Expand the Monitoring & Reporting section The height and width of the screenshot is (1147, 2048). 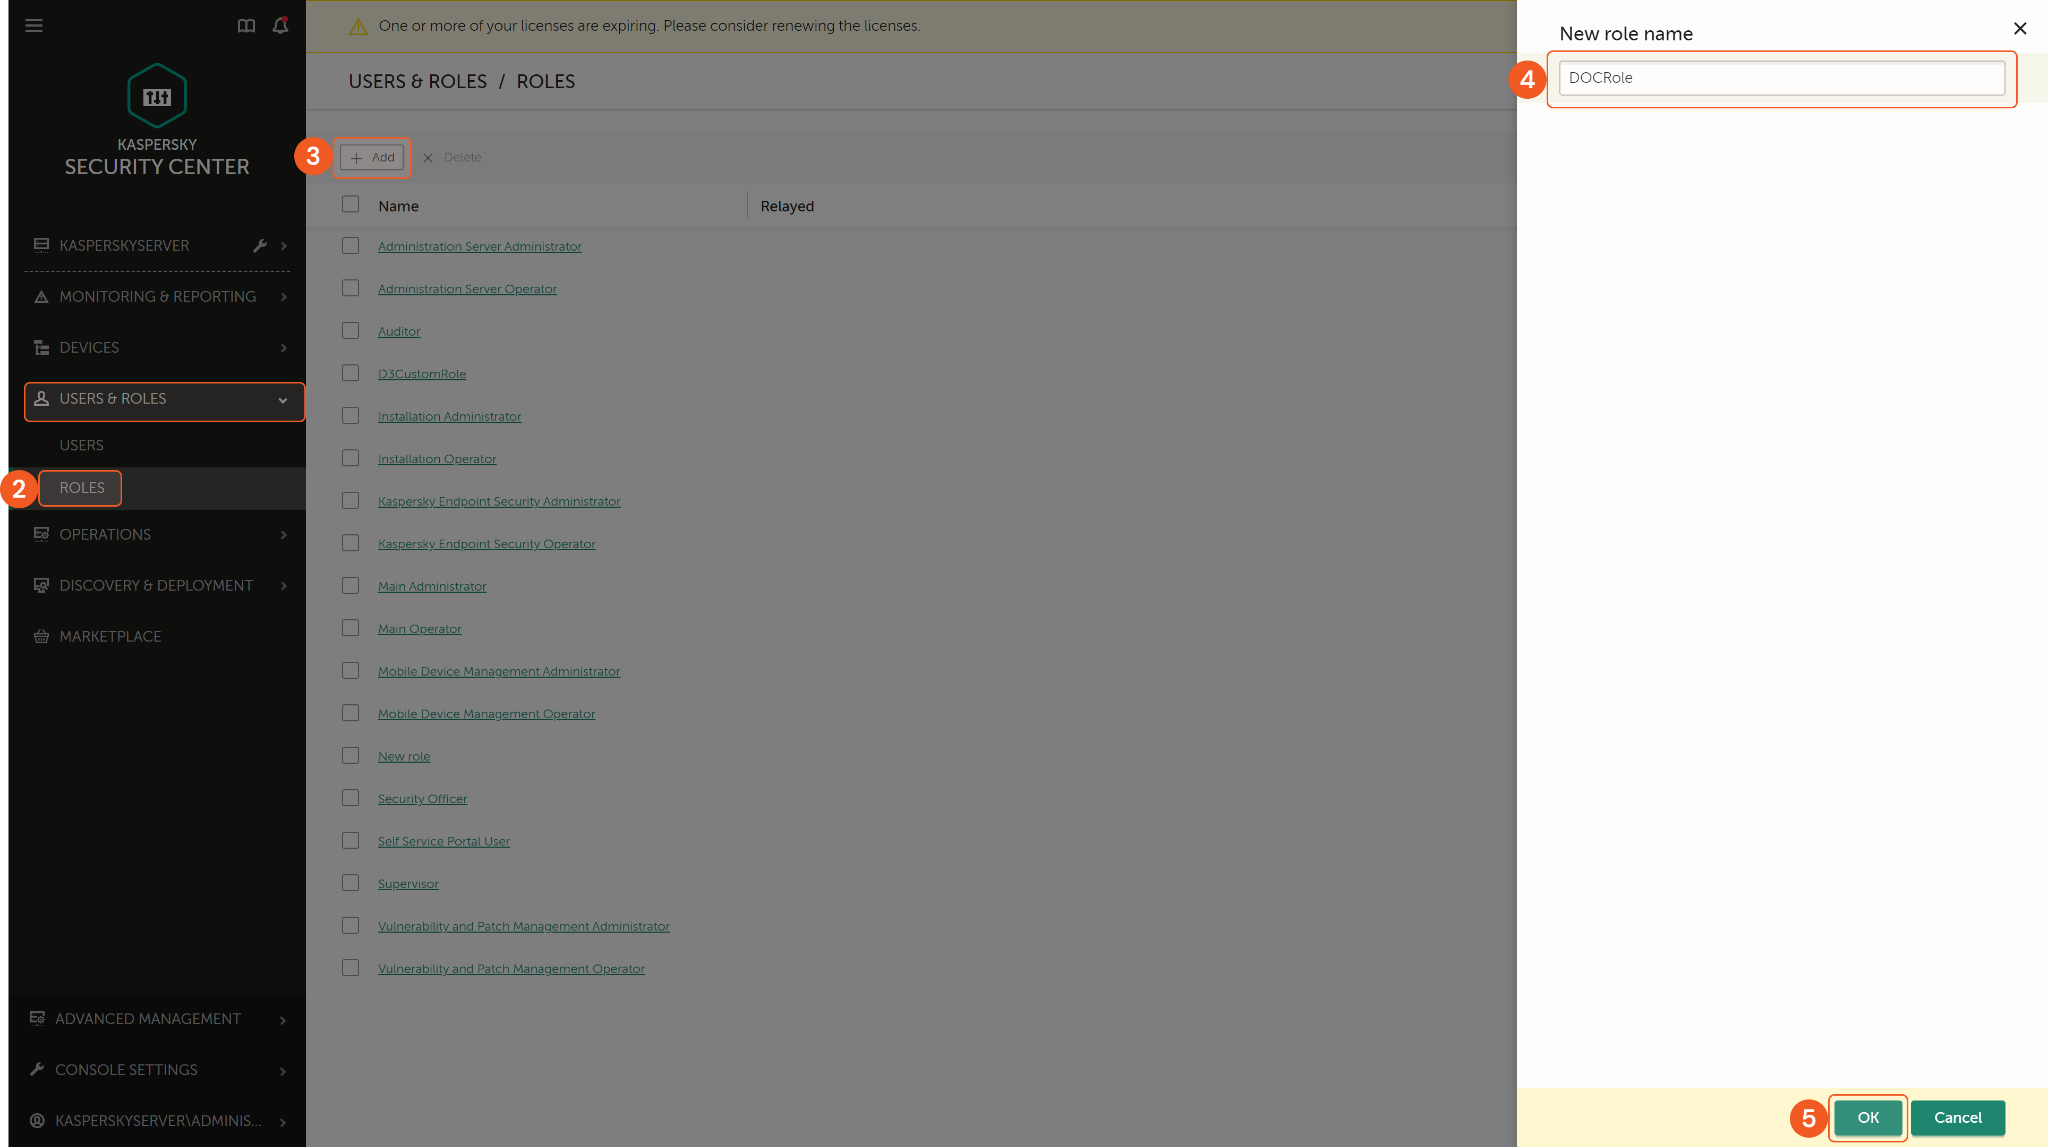tap(284, 297)
